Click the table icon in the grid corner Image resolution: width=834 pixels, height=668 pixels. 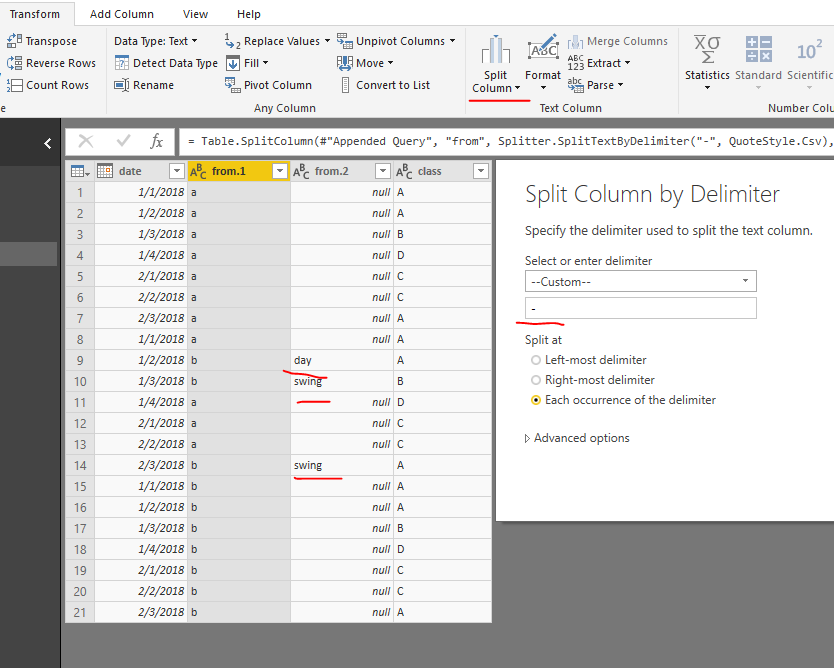tap(80, 171)
